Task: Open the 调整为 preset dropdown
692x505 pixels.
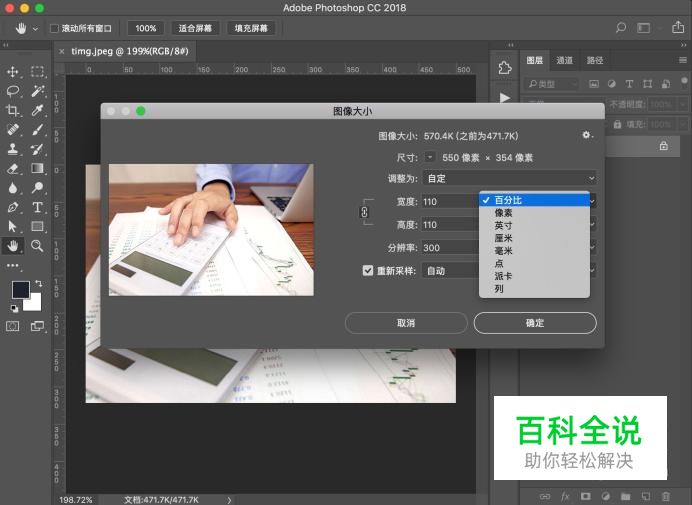Action: [509, 178]
